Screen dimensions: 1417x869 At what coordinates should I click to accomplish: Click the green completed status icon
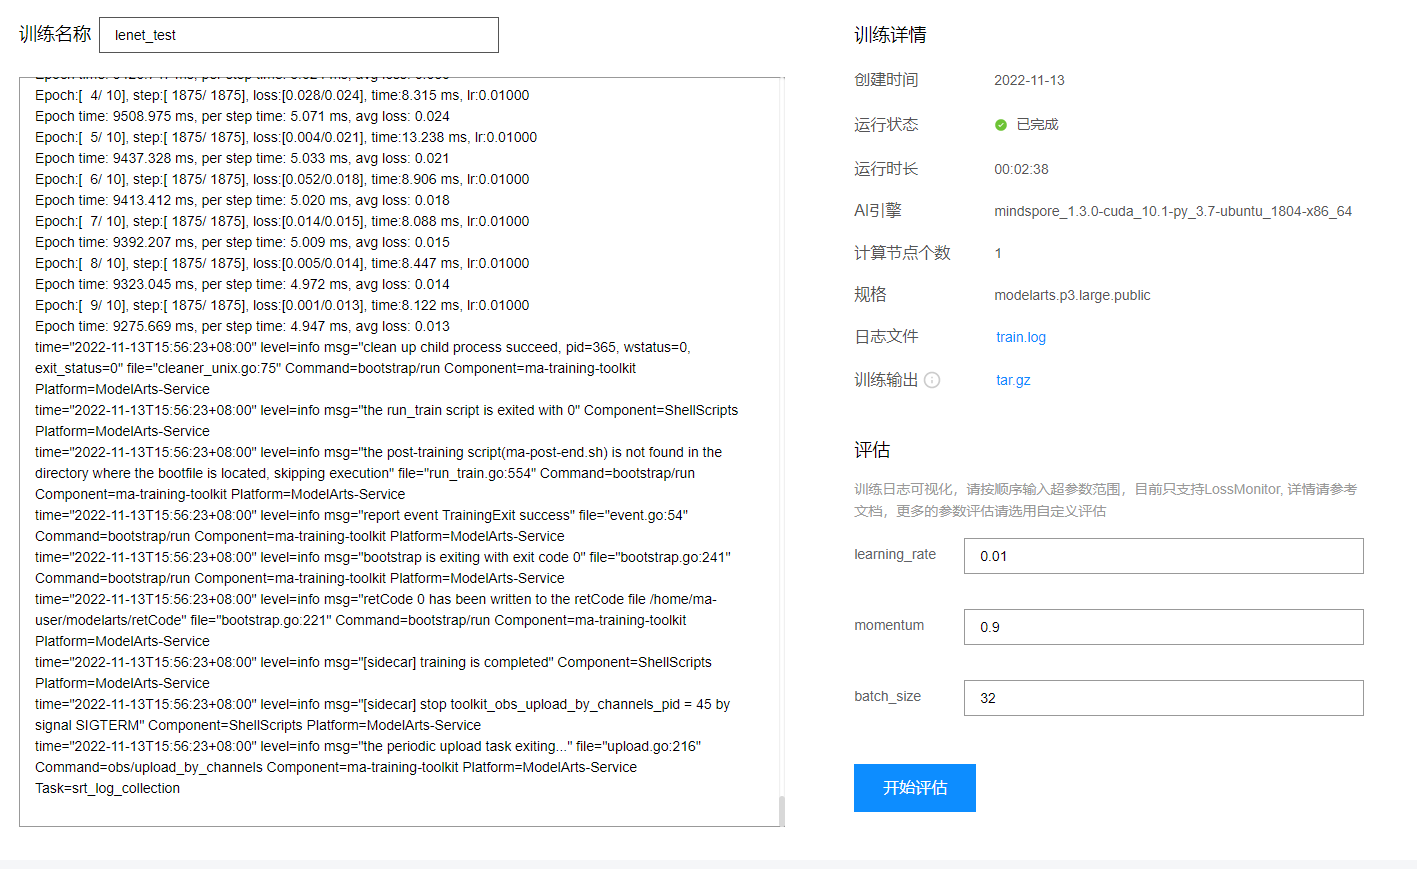[x=1001, y=125]
